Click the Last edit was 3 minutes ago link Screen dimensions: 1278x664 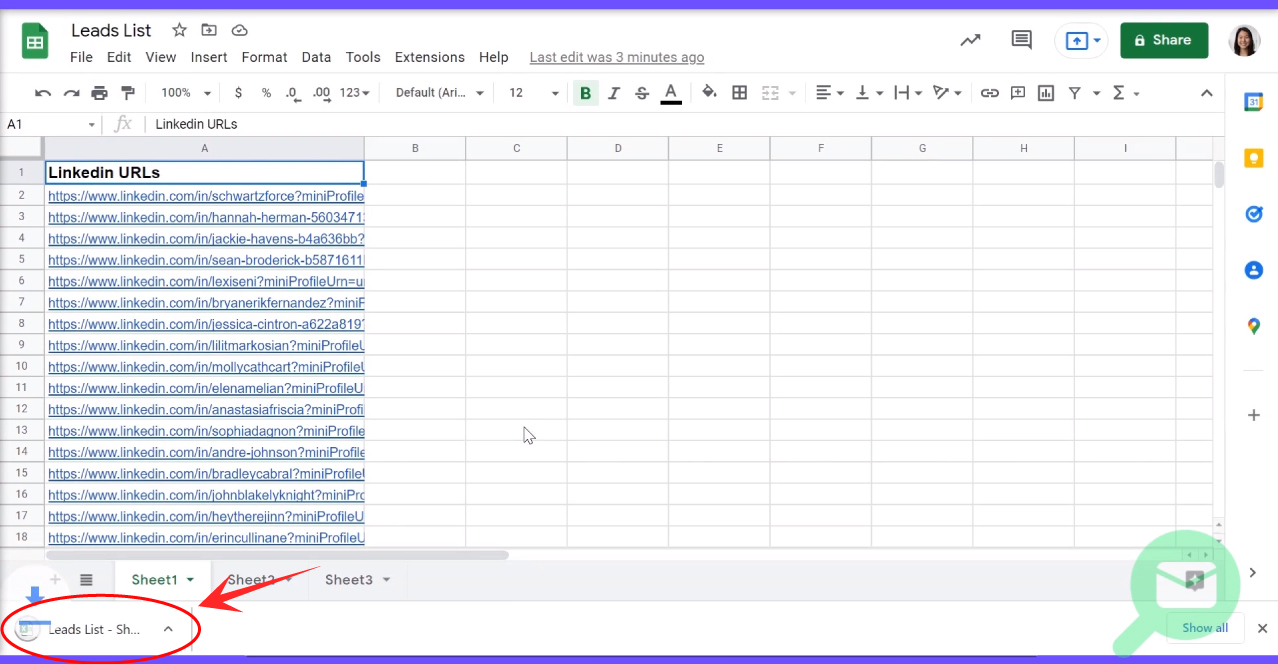[617, 57]
